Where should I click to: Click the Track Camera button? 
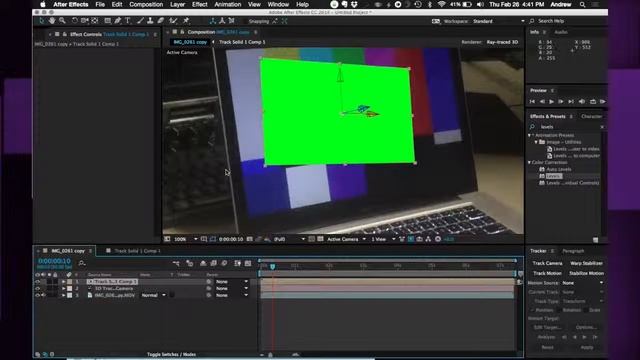pyautogui.click(x=547, y=264)
